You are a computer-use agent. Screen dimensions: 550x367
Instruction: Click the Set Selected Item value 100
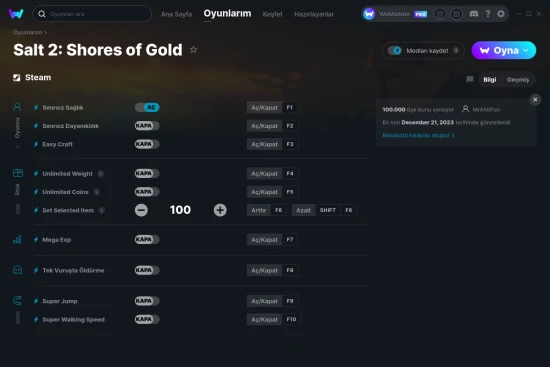click(x=180, y=210)
